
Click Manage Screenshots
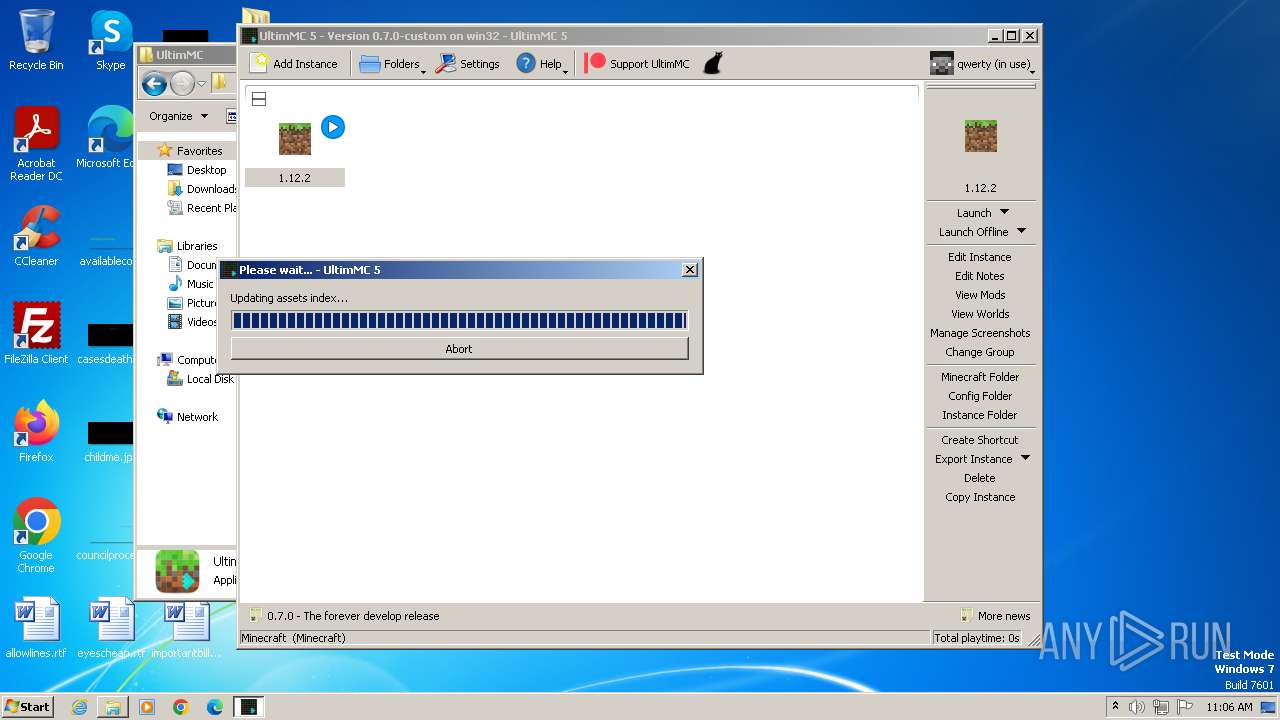click(980, 333)
